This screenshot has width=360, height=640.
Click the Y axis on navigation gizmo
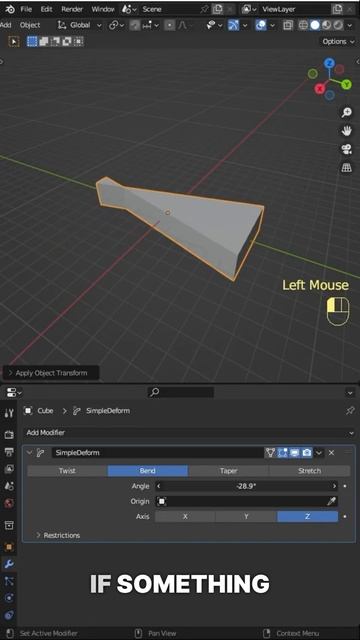click(347, 84)
